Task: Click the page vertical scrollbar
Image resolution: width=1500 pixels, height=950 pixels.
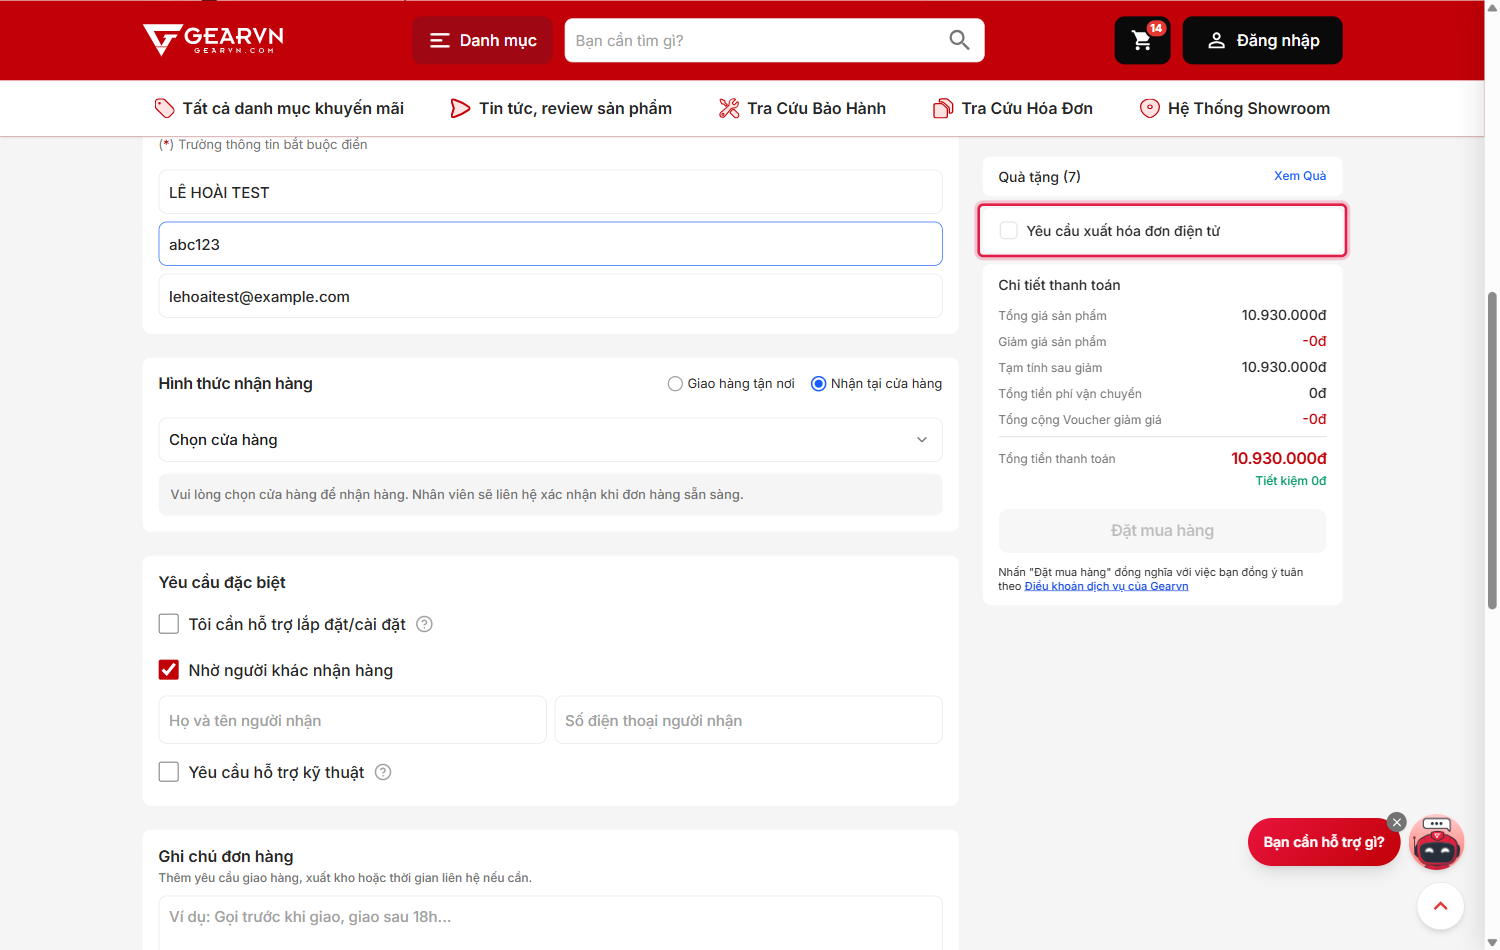Action: (x=1492, y=450)
